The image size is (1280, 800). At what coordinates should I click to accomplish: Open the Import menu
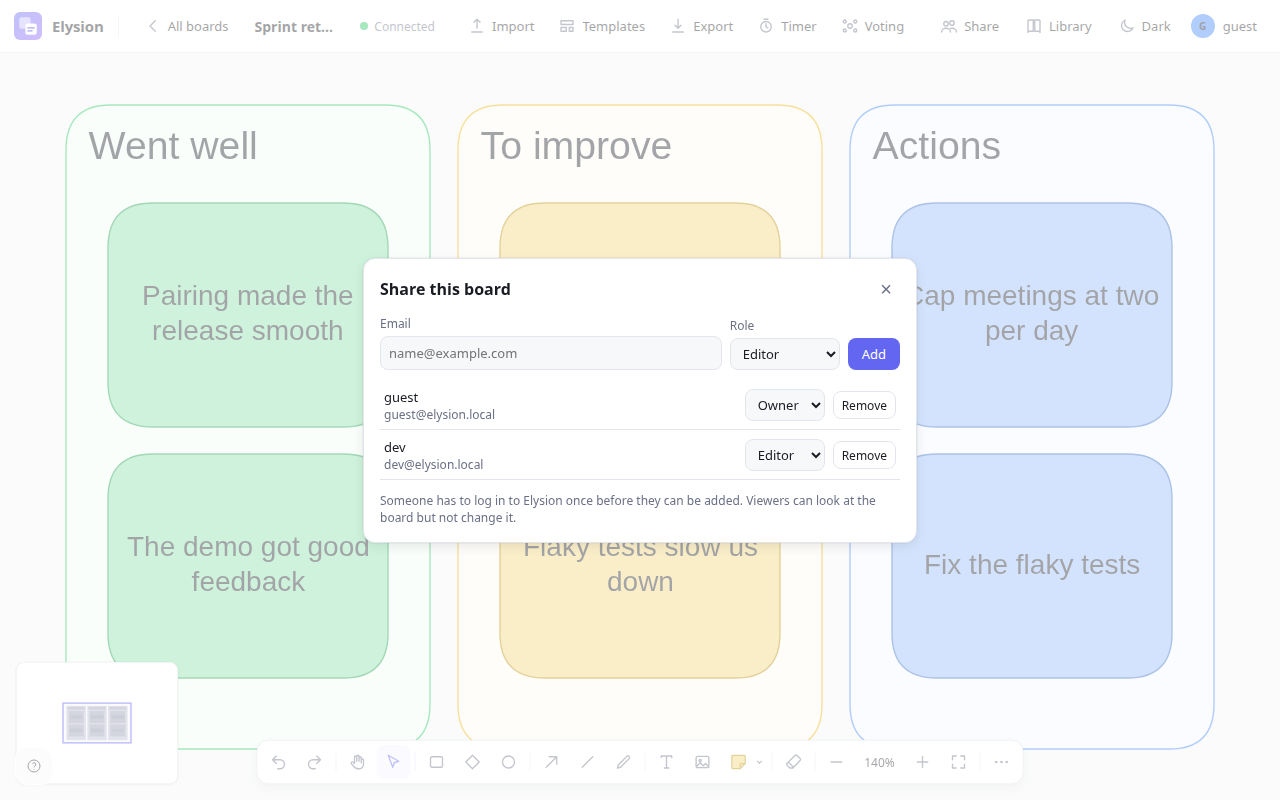click(502, 26)
